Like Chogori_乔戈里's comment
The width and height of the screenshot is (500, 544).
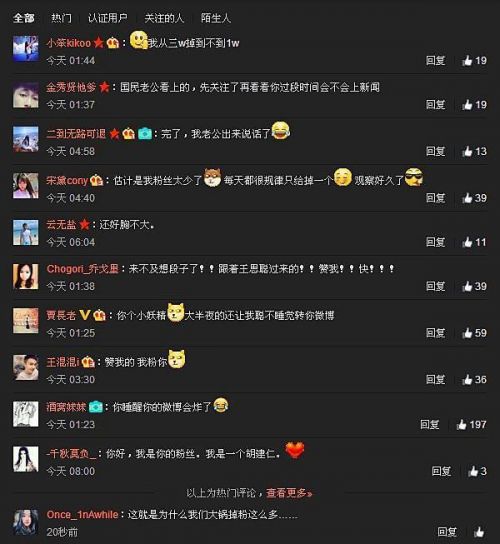pyautogui.click(x=474, y=286)
